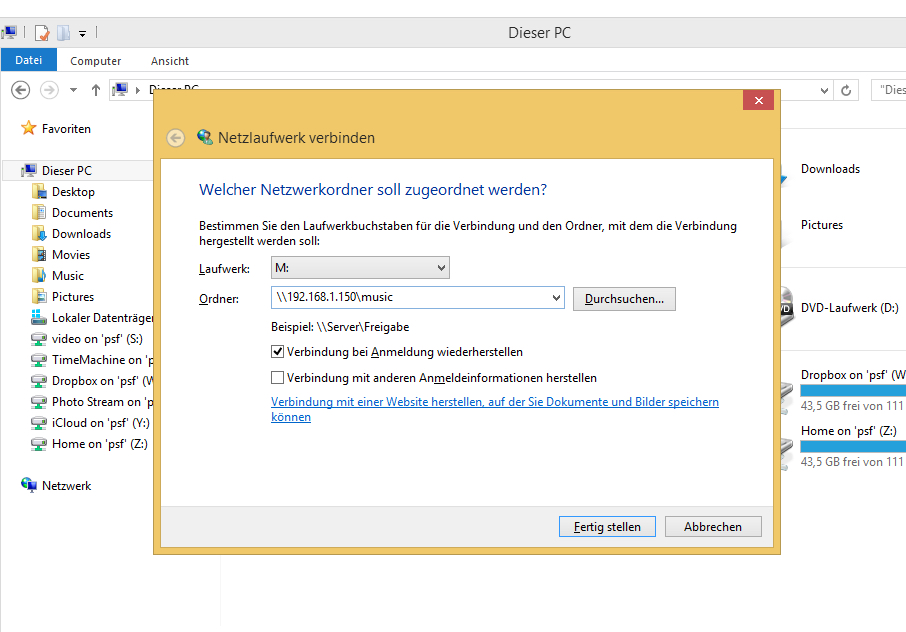Image resolution: width=906 pixels, height=632 pixels.
Task: Enable Verbindung mit anderen Anmeldeinformationen herstellen
Action: 278,378
